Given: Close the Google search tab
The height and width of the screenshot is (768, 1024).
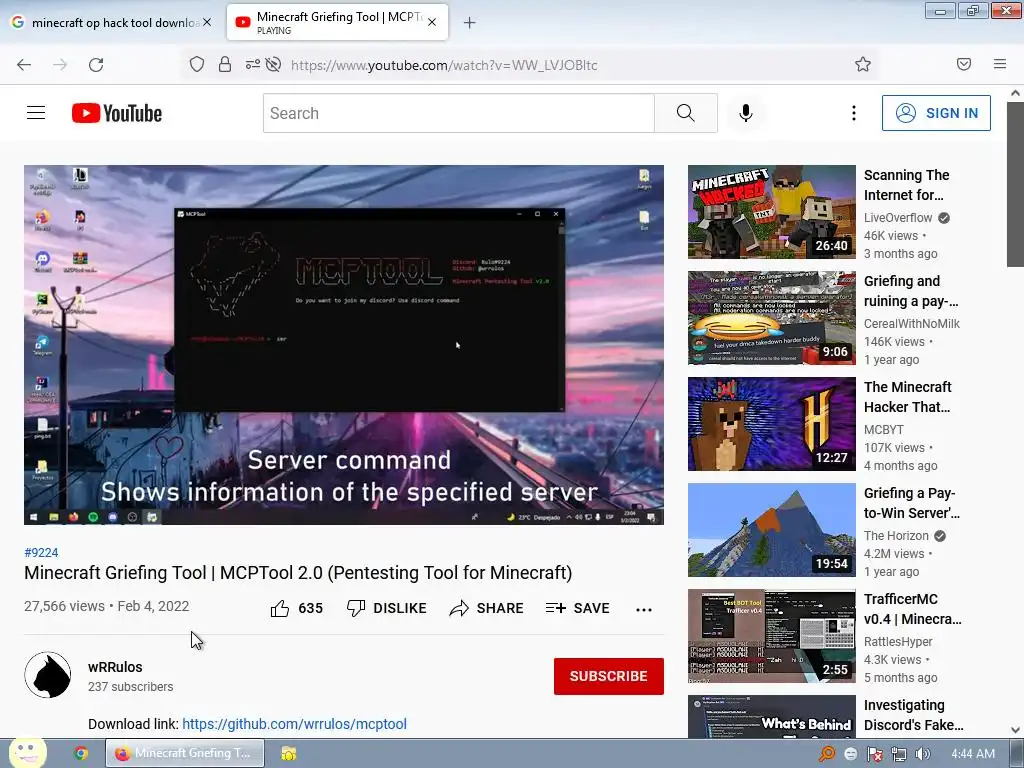Looking at the screenshot, I should 207,22.
